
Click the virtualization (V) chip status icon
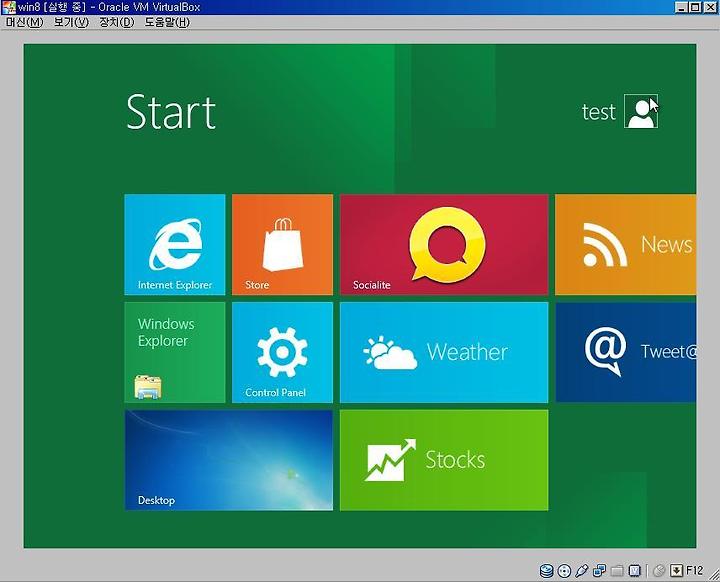635,571
